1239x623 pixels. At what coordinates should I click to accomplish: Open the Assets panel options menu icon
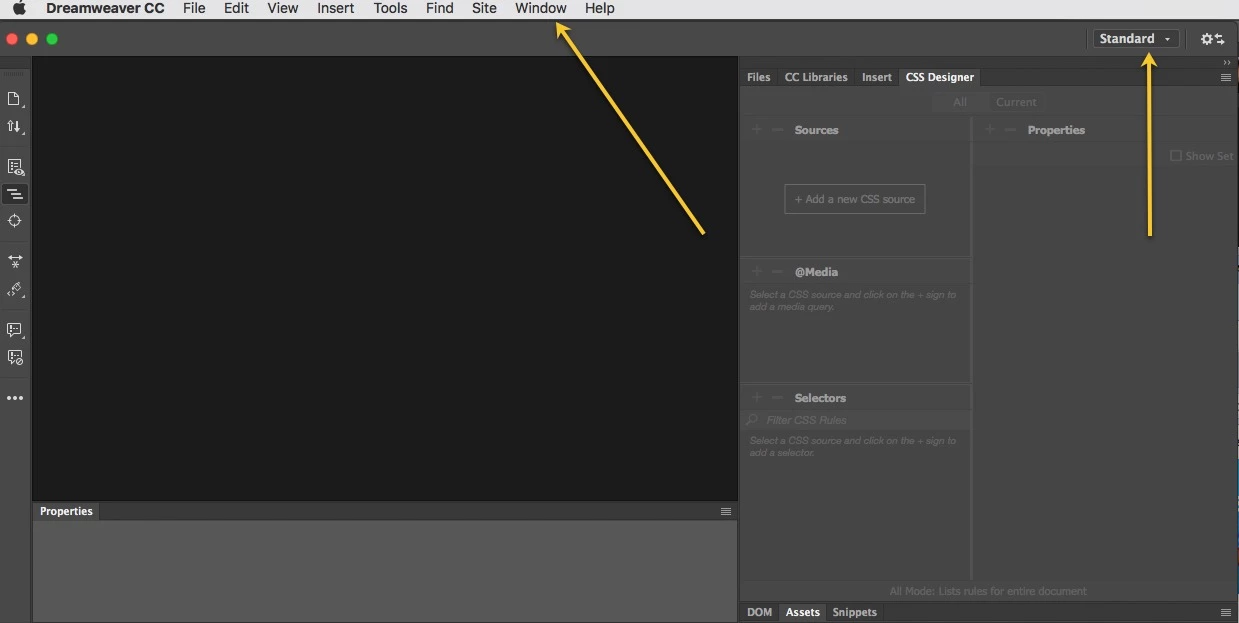pos(1225,612)
